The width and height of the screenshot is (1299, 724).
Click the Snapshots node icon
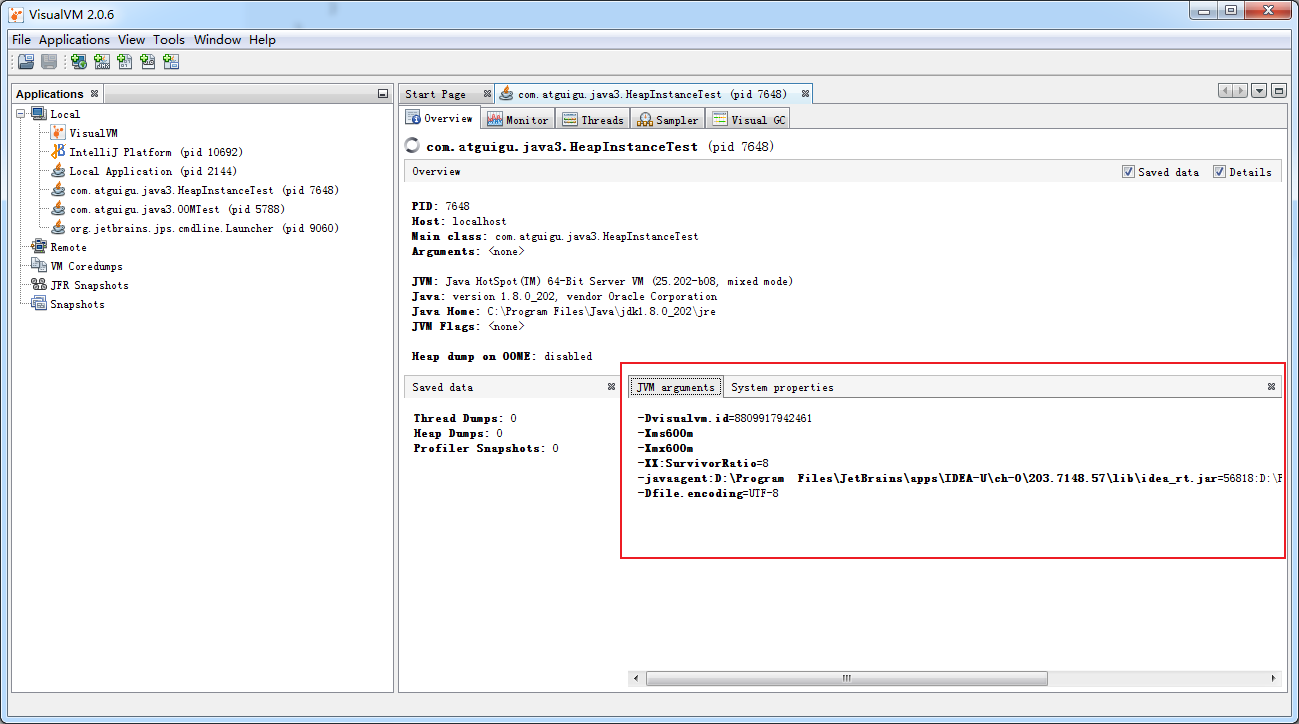click(x=39, y=304)
